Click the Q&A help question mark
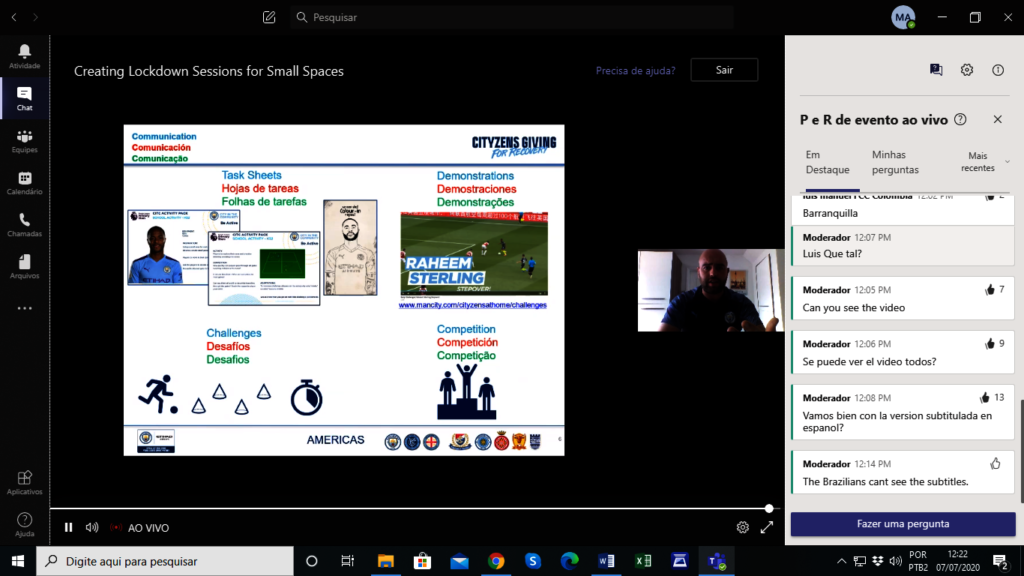The width and height of the screenshot is (1024, 576). tap(960, 120)
